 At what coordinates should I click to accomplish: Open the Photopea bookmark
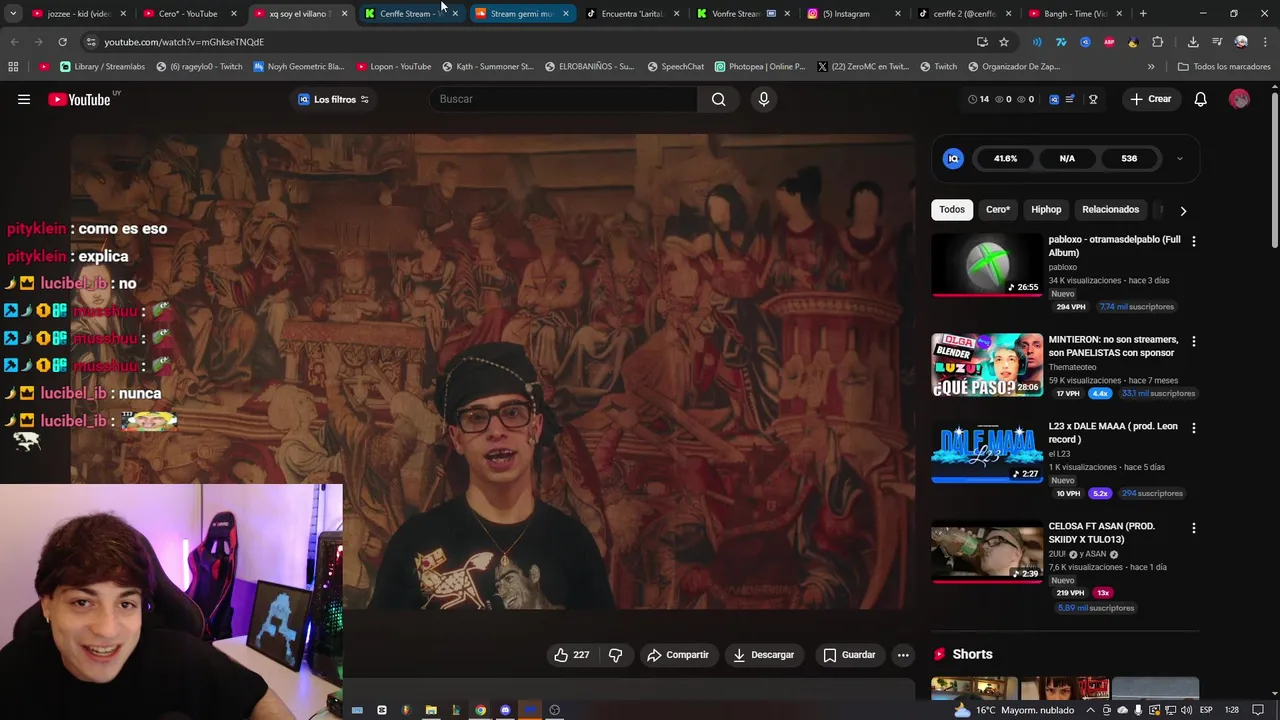click(x=760, y=66)
